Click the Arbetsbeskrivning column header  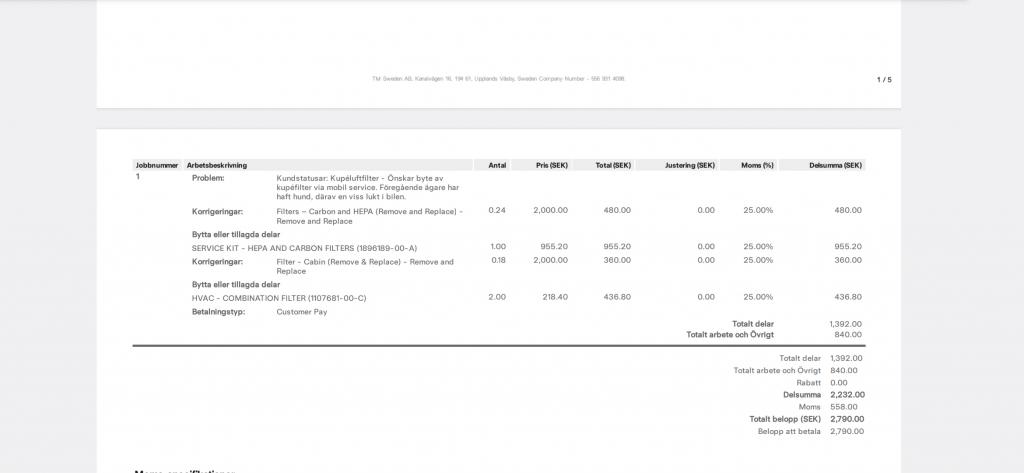pos(216,165)
